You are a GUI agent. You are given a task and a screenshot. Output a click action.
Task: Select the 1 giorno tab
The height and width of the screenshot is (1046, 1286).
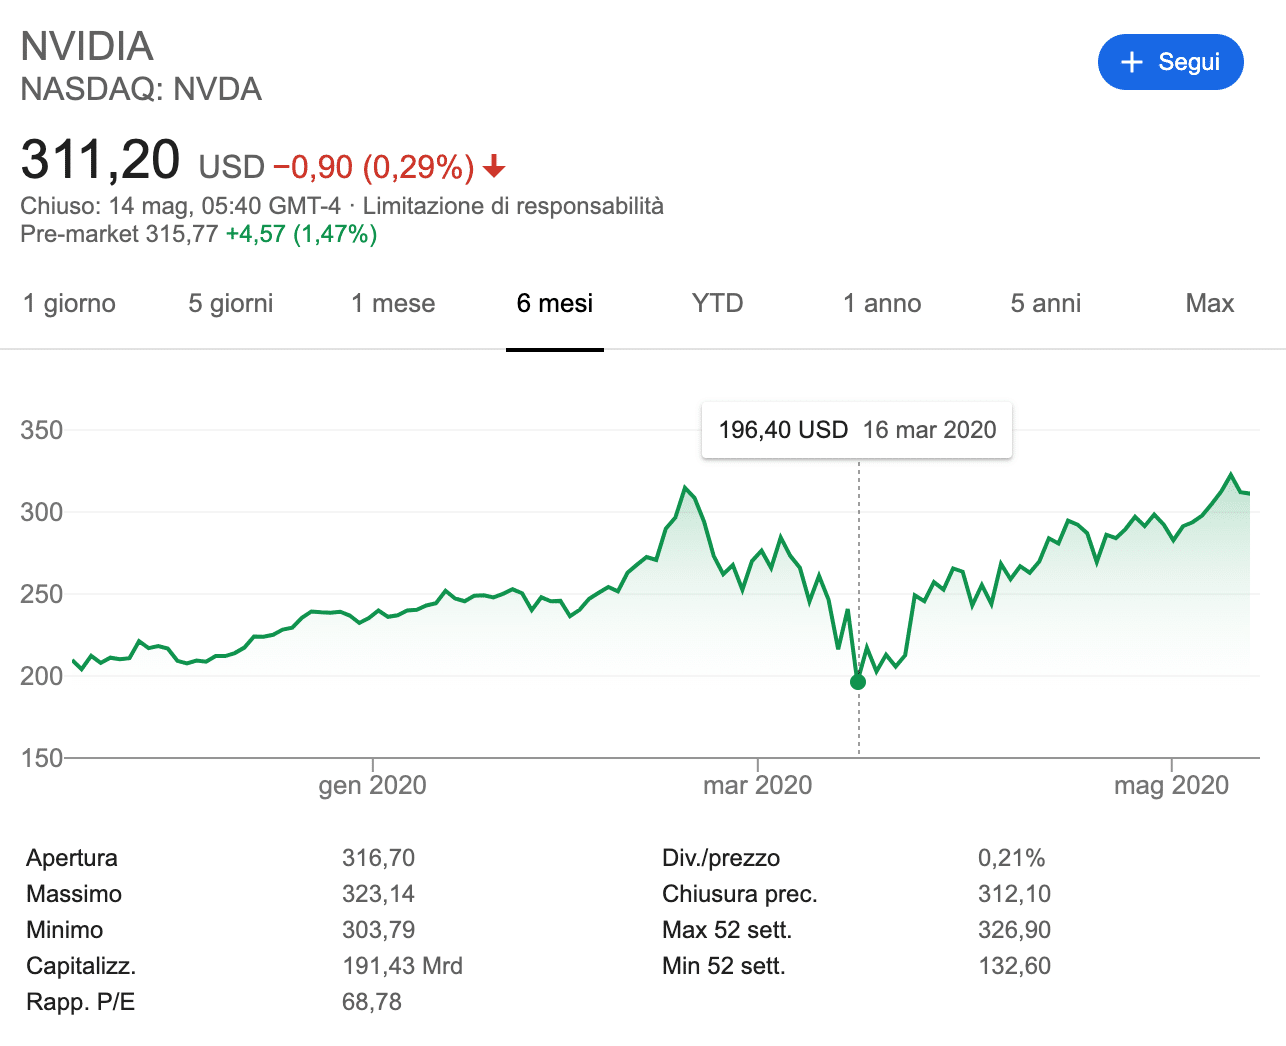coord(70,303)
